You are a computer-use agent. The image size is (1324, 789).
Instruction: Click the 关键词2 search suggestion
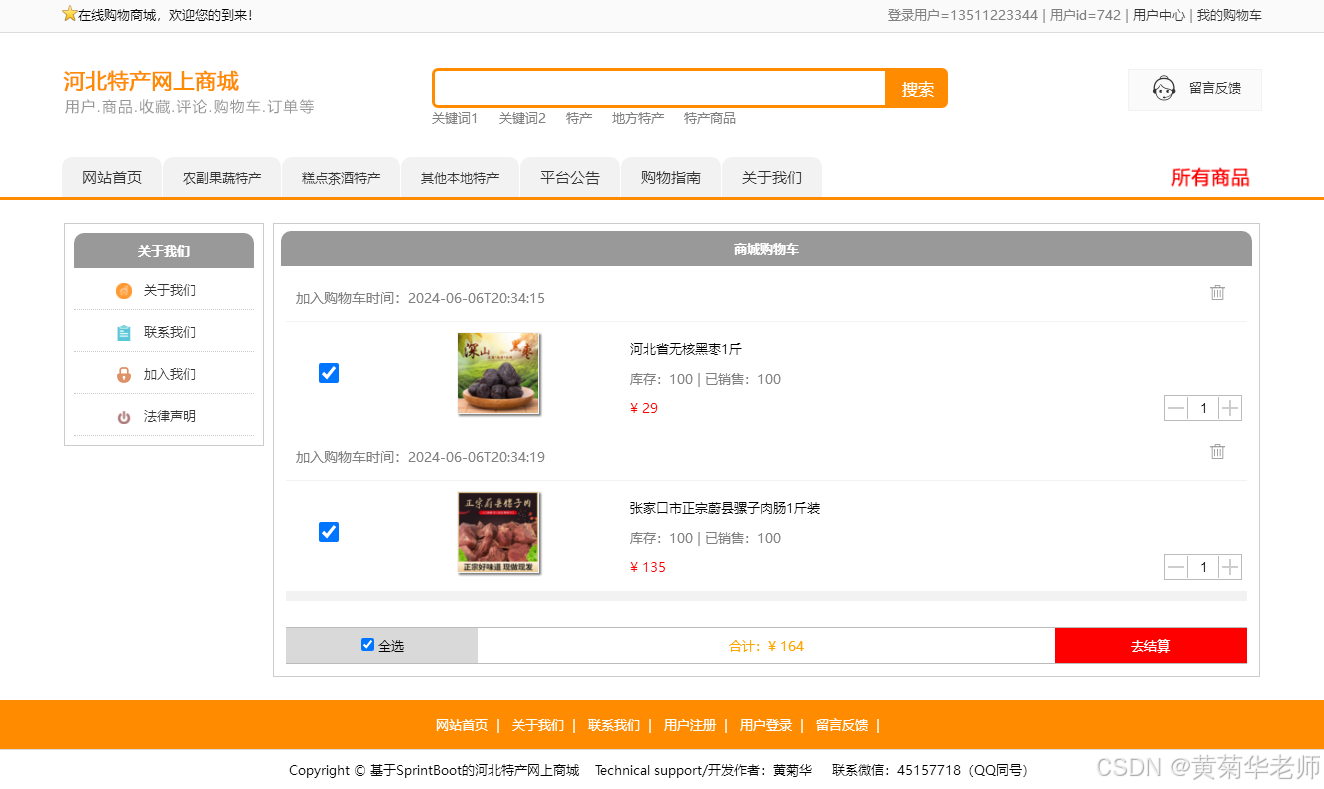522,118
